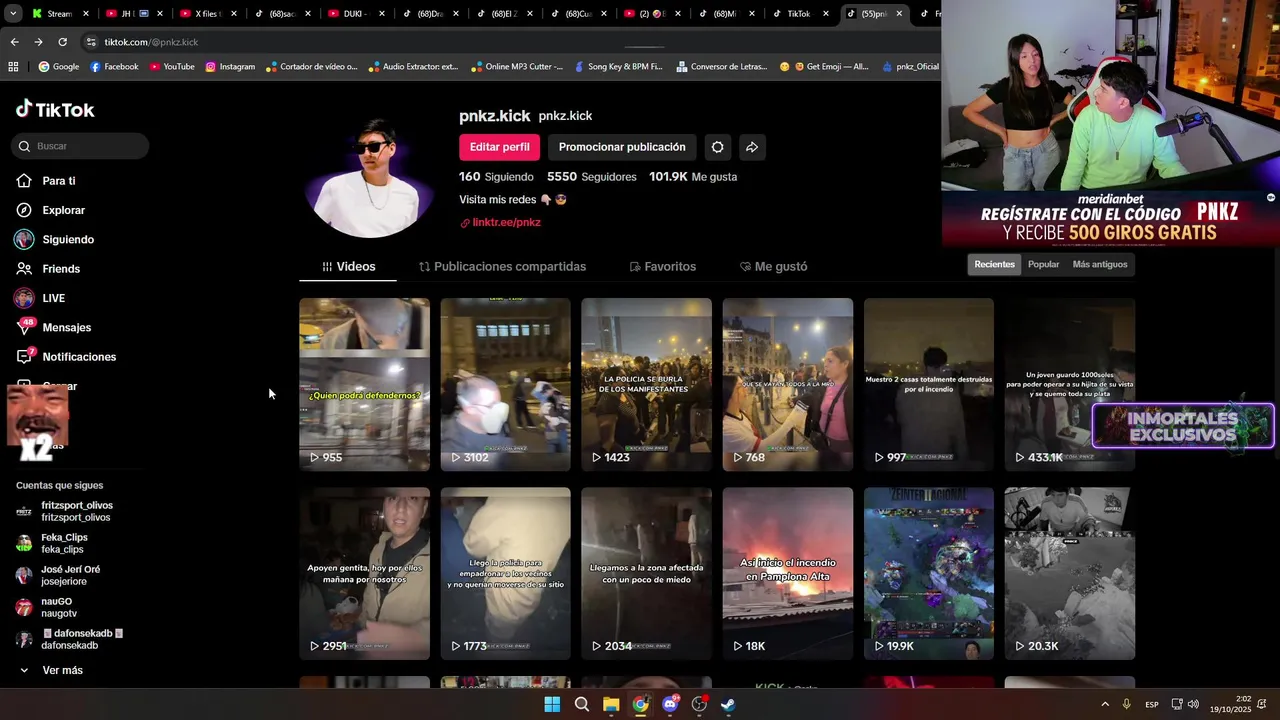
Task: Open Online MP3 Cutter bookmark
Action: click(x=517, y=67)
